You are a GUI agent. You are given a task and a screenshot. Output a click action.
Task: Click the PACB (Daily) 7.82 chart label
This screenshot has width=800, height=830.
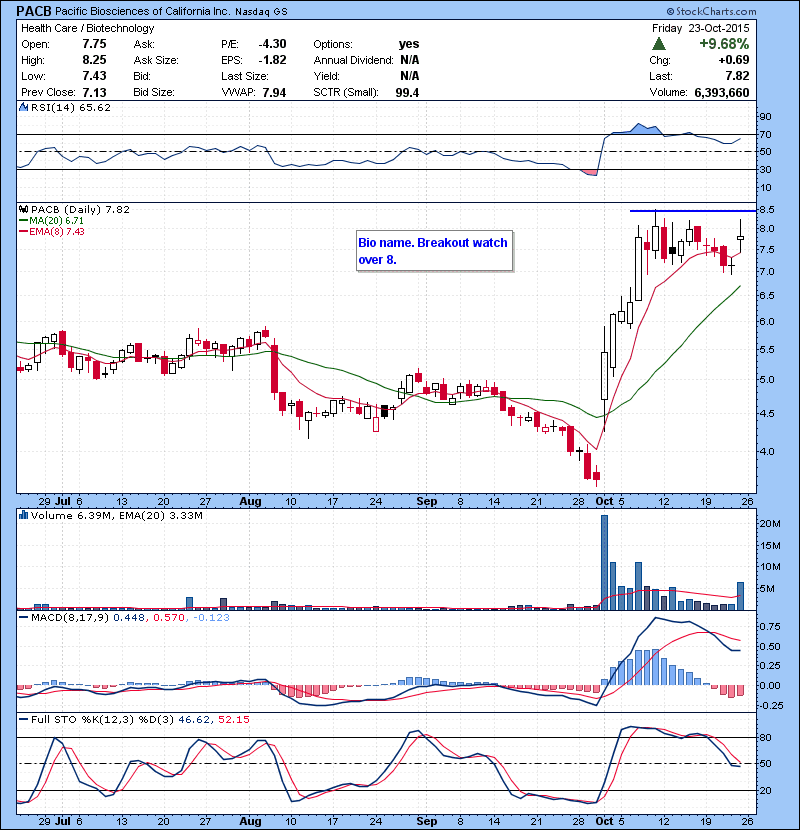(80, 209)
